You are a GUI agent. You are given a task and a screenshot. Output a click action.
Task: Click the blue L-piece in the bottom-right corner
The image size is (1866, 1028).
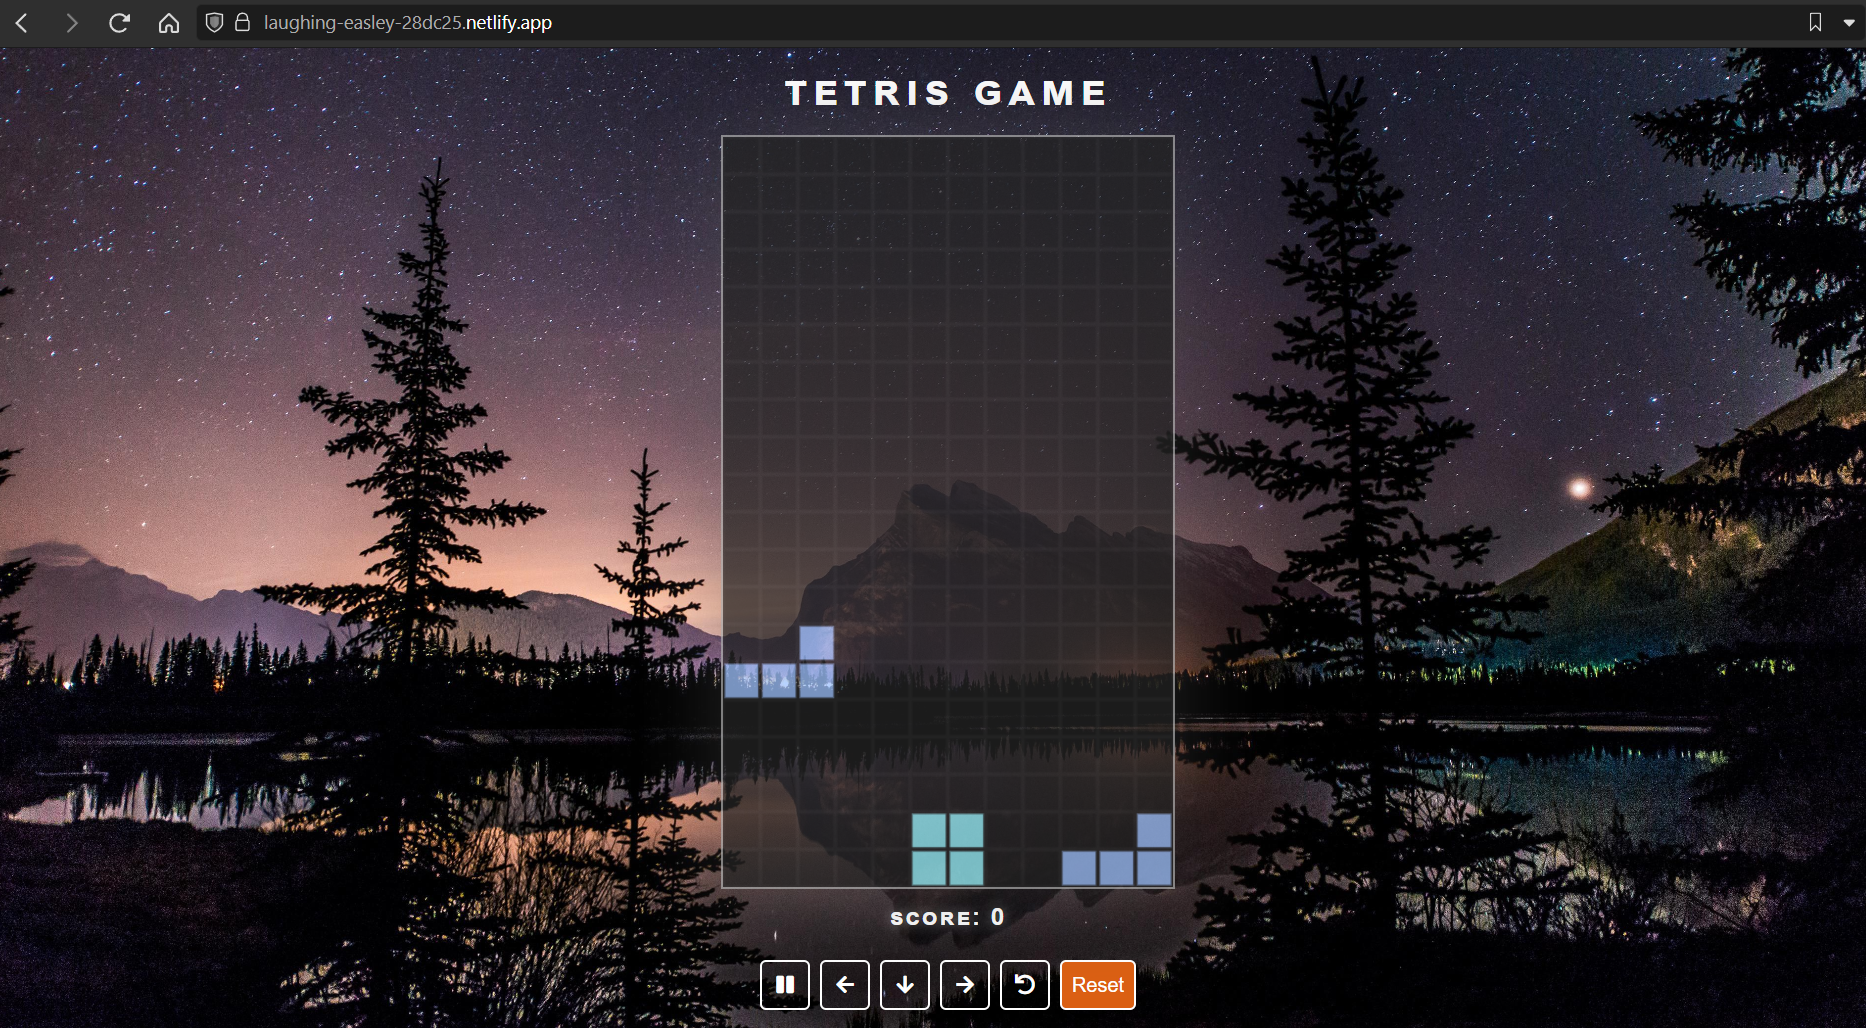coord(1117,868)
